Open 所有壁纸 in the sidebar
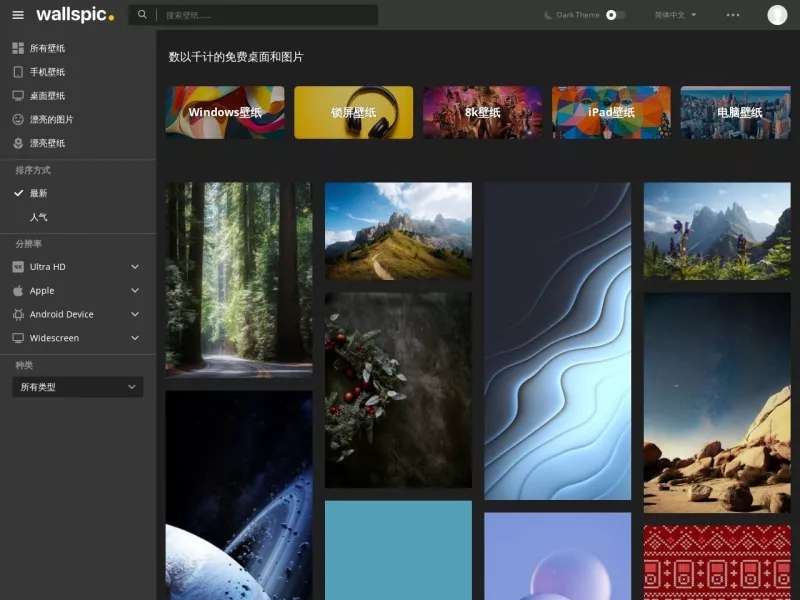Screen dimensions: 800x600 (47, 48)
